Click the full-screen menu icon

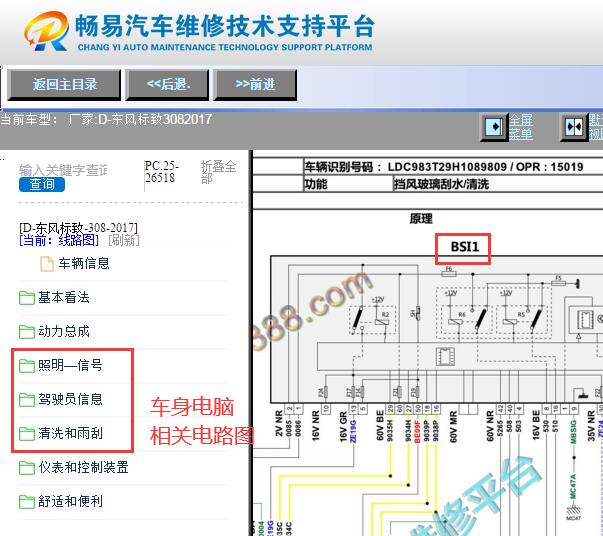[x=494, y=127]
